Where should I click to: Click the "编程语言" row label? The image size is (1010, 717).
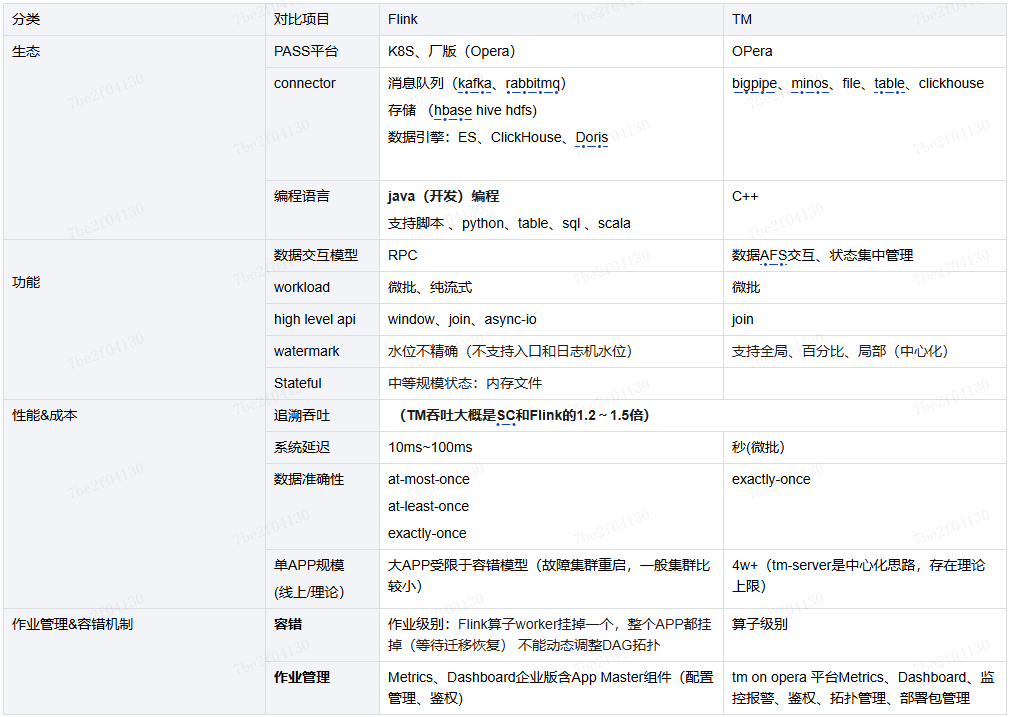pyautogui.click(x=302, y=196)
